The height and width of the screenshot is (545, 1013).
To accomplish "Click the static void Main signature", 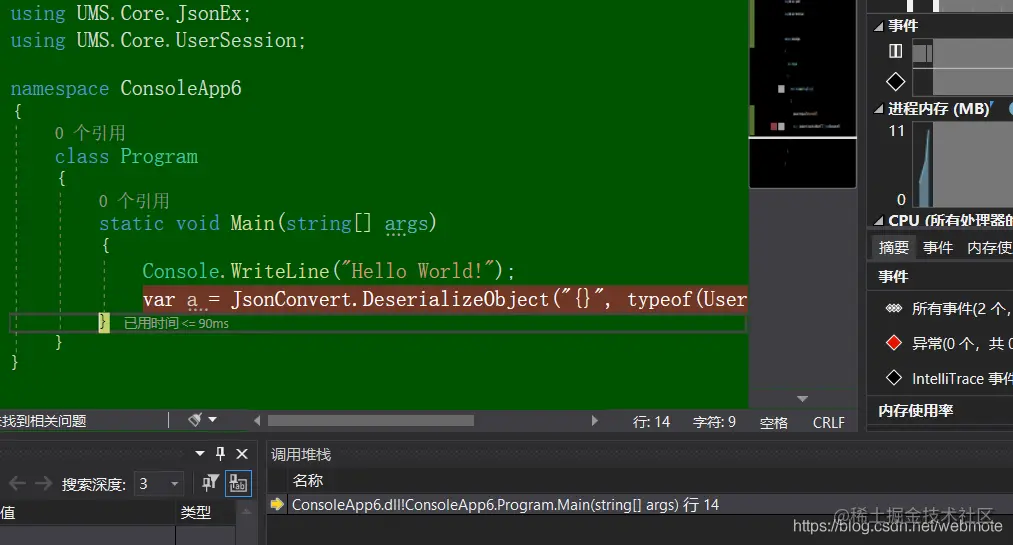I will (268, 223).
